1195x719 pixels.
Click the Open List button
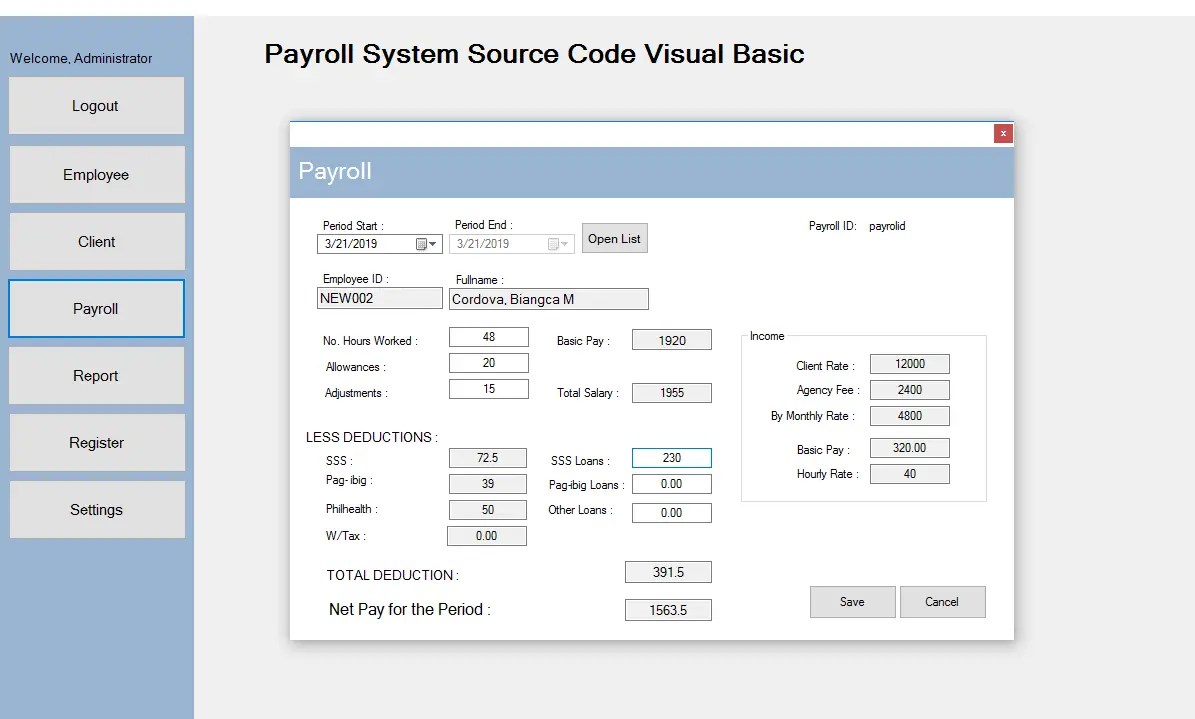click(x=614, y=237)
